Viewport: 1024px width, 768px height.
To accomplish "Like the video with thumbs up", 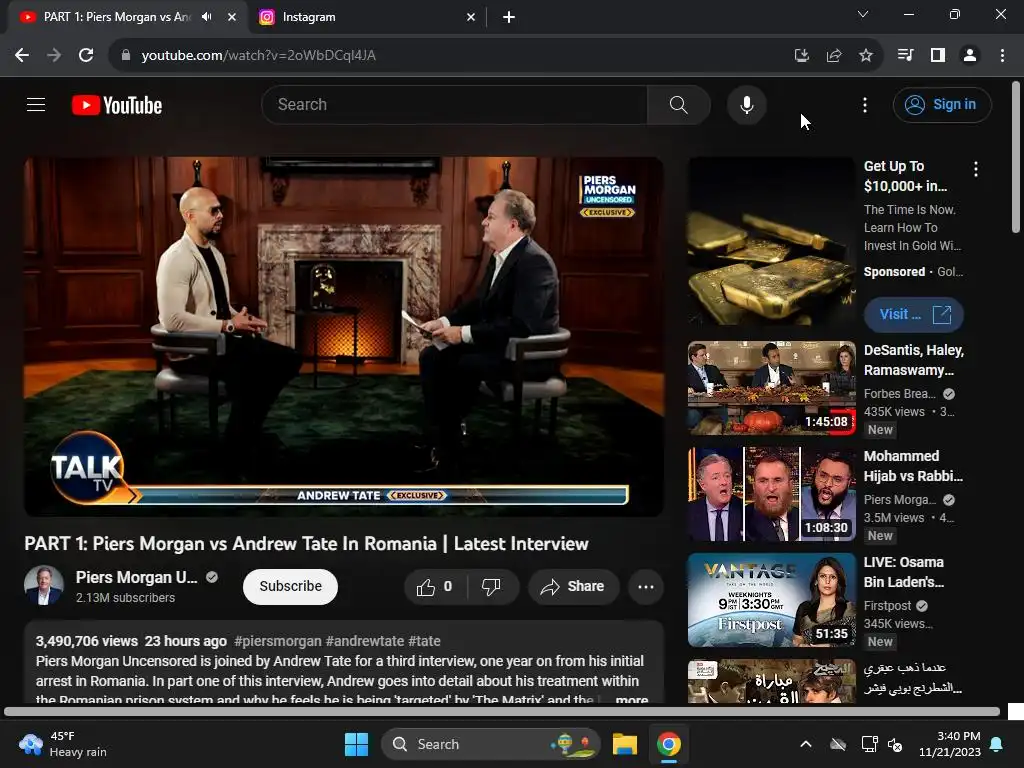I will point(435,586).
